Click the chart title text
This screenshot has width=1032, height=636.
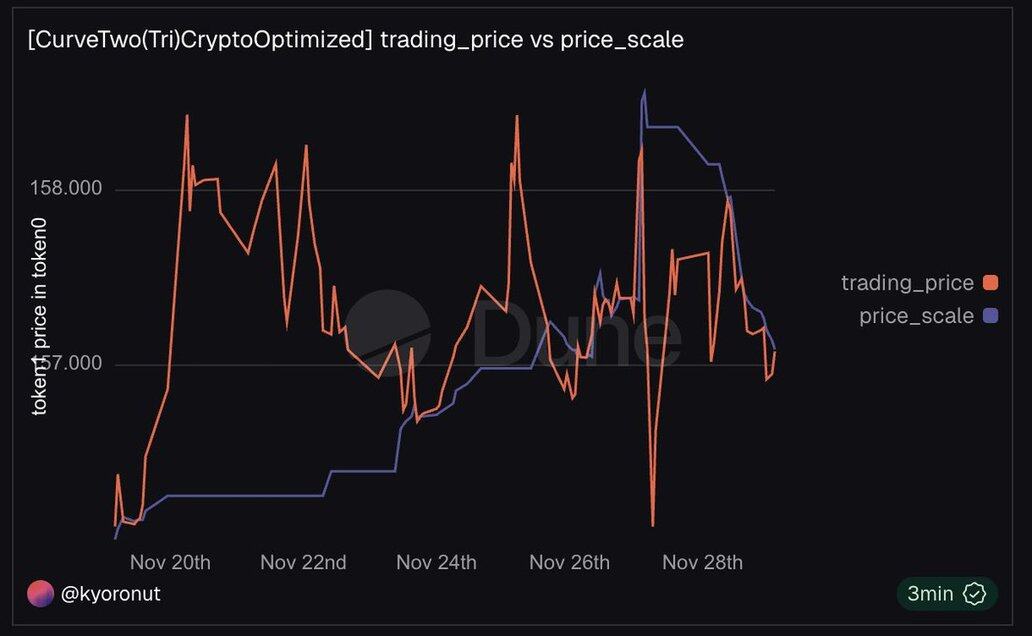tap(355, 40)
